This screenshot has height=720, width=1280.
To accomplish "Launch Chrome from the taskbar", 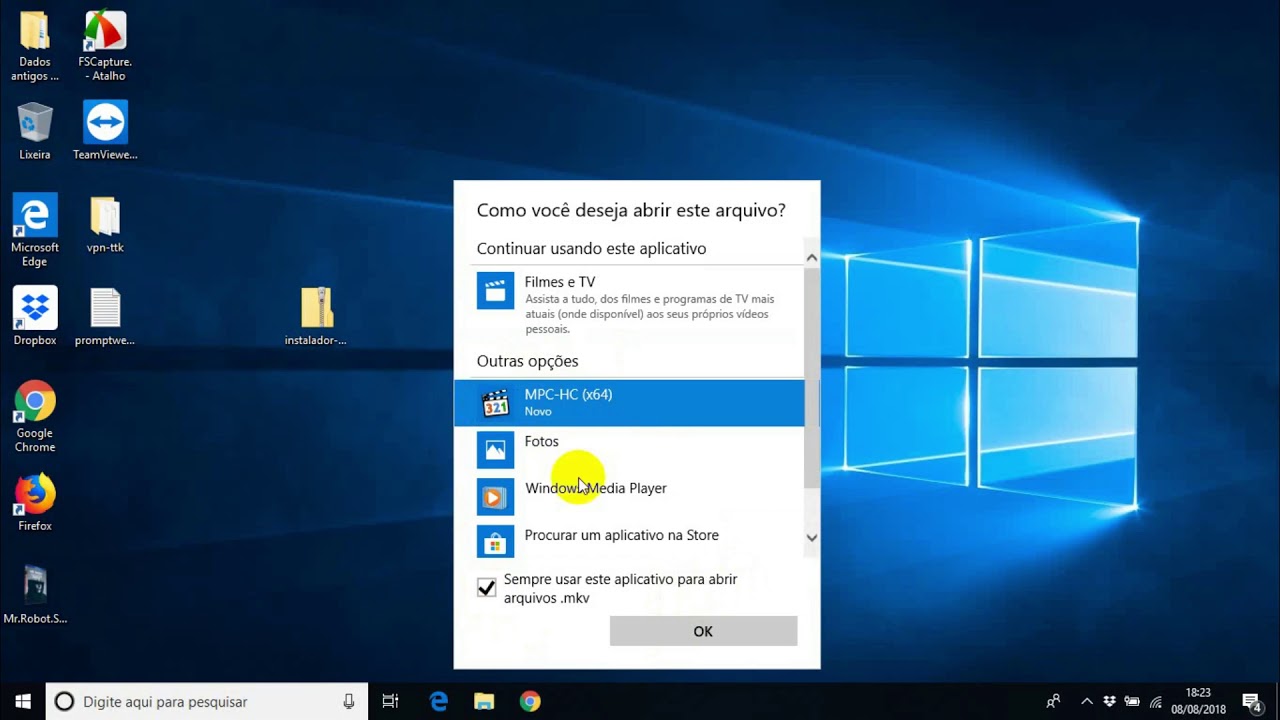I will tap(530, 701).
